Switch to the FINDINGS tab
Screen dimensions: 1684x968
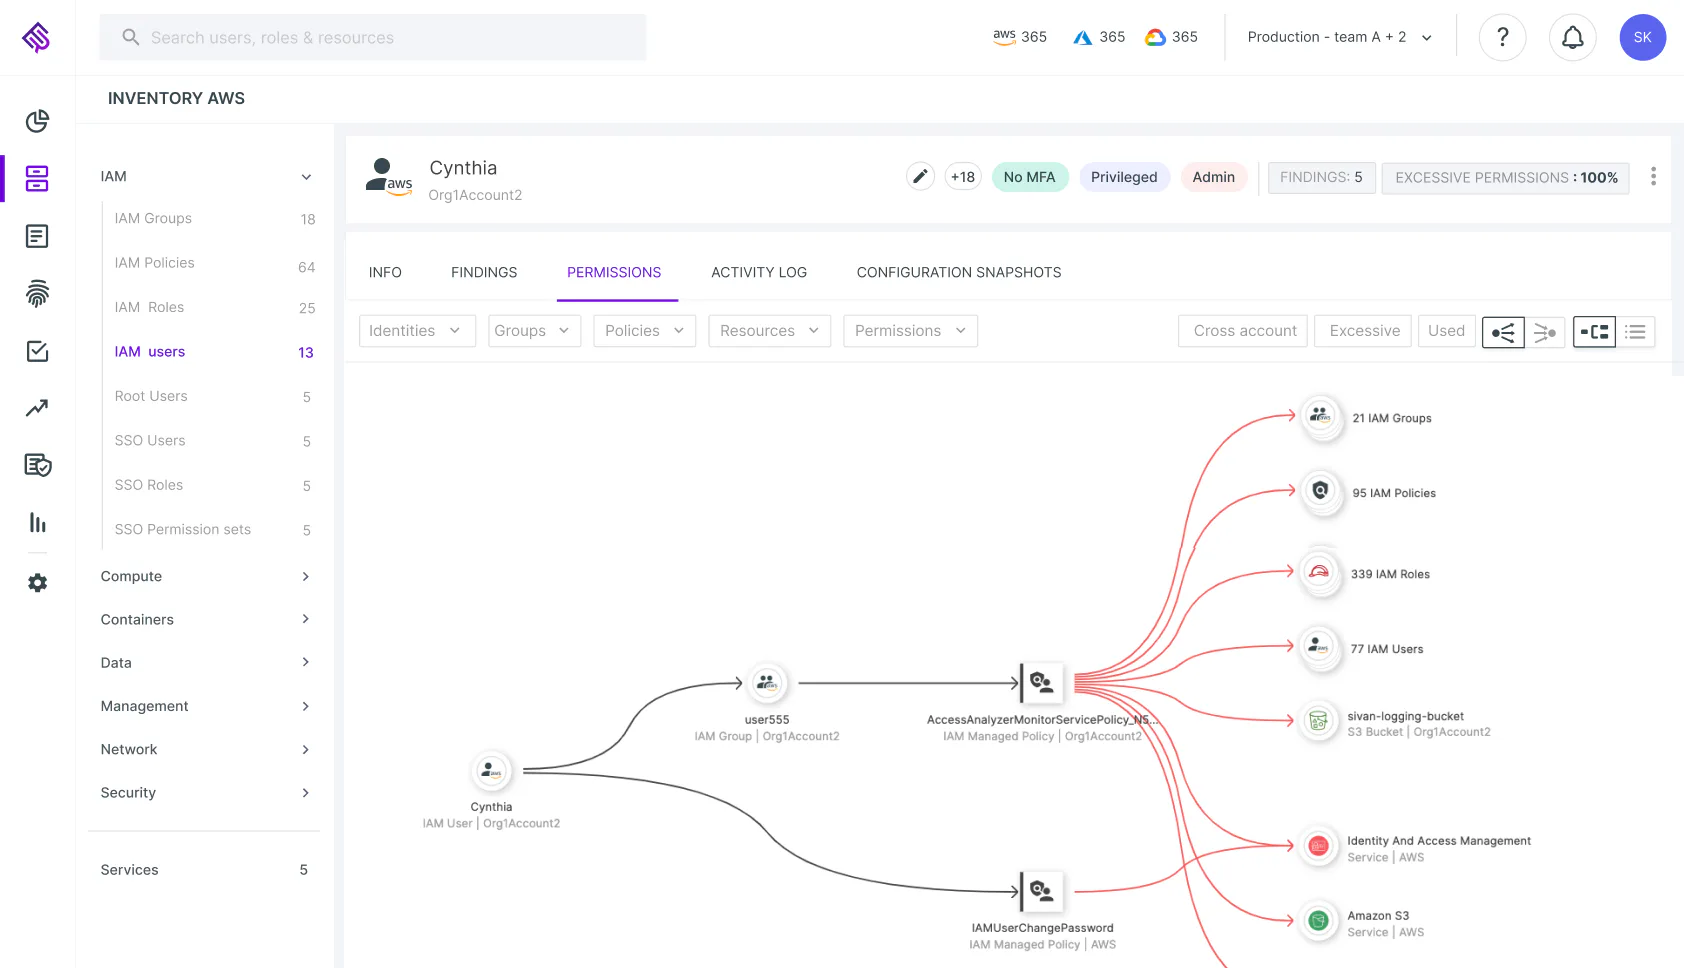coord(484,272)
